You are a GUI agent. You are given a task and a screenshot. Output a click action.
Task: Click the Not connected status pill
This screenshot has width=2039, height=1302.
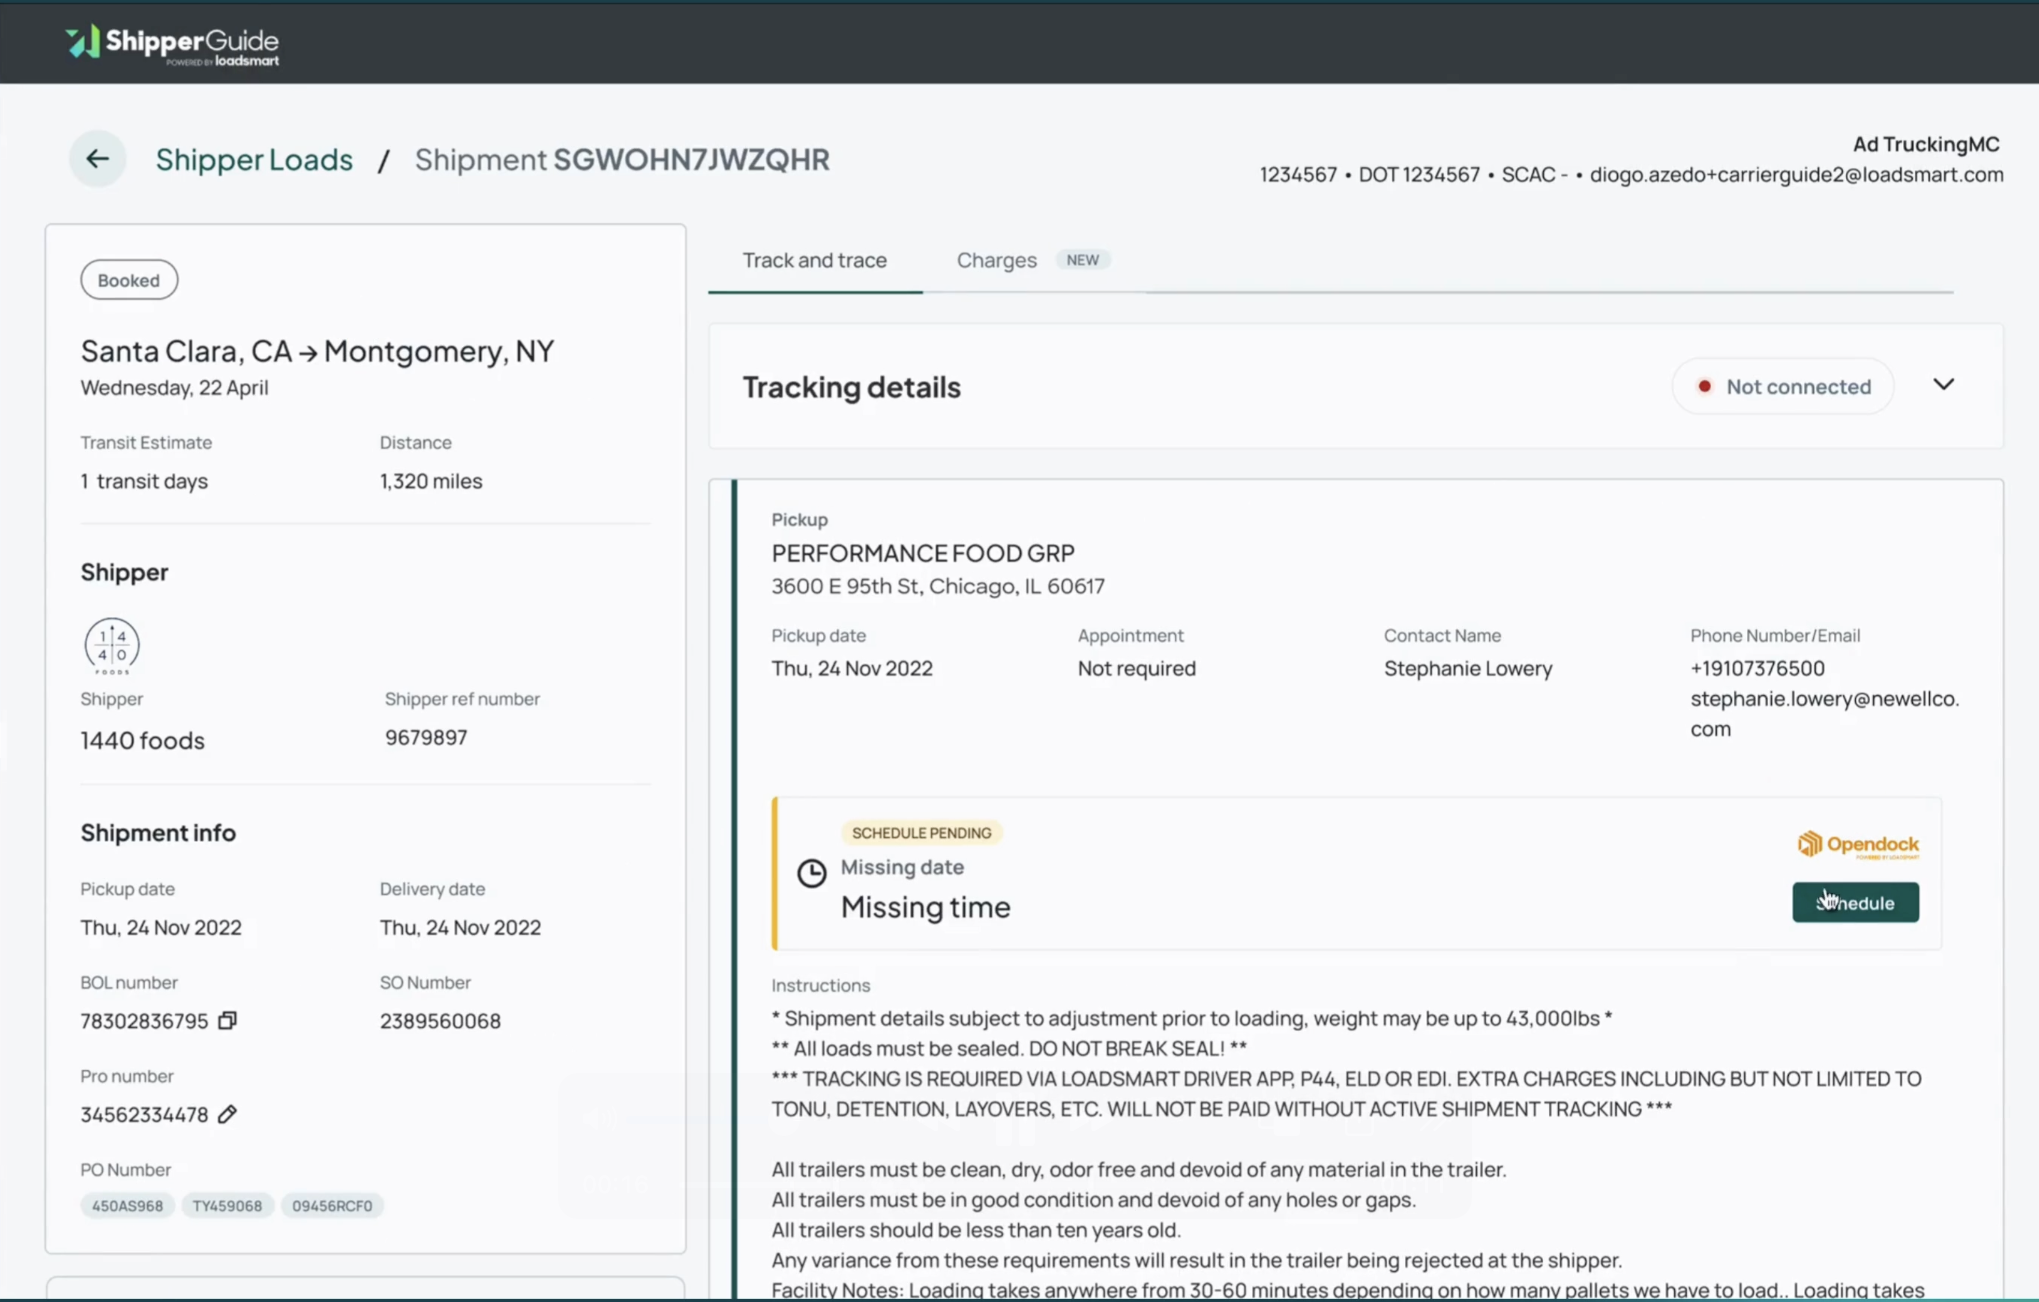[1783, 386]
